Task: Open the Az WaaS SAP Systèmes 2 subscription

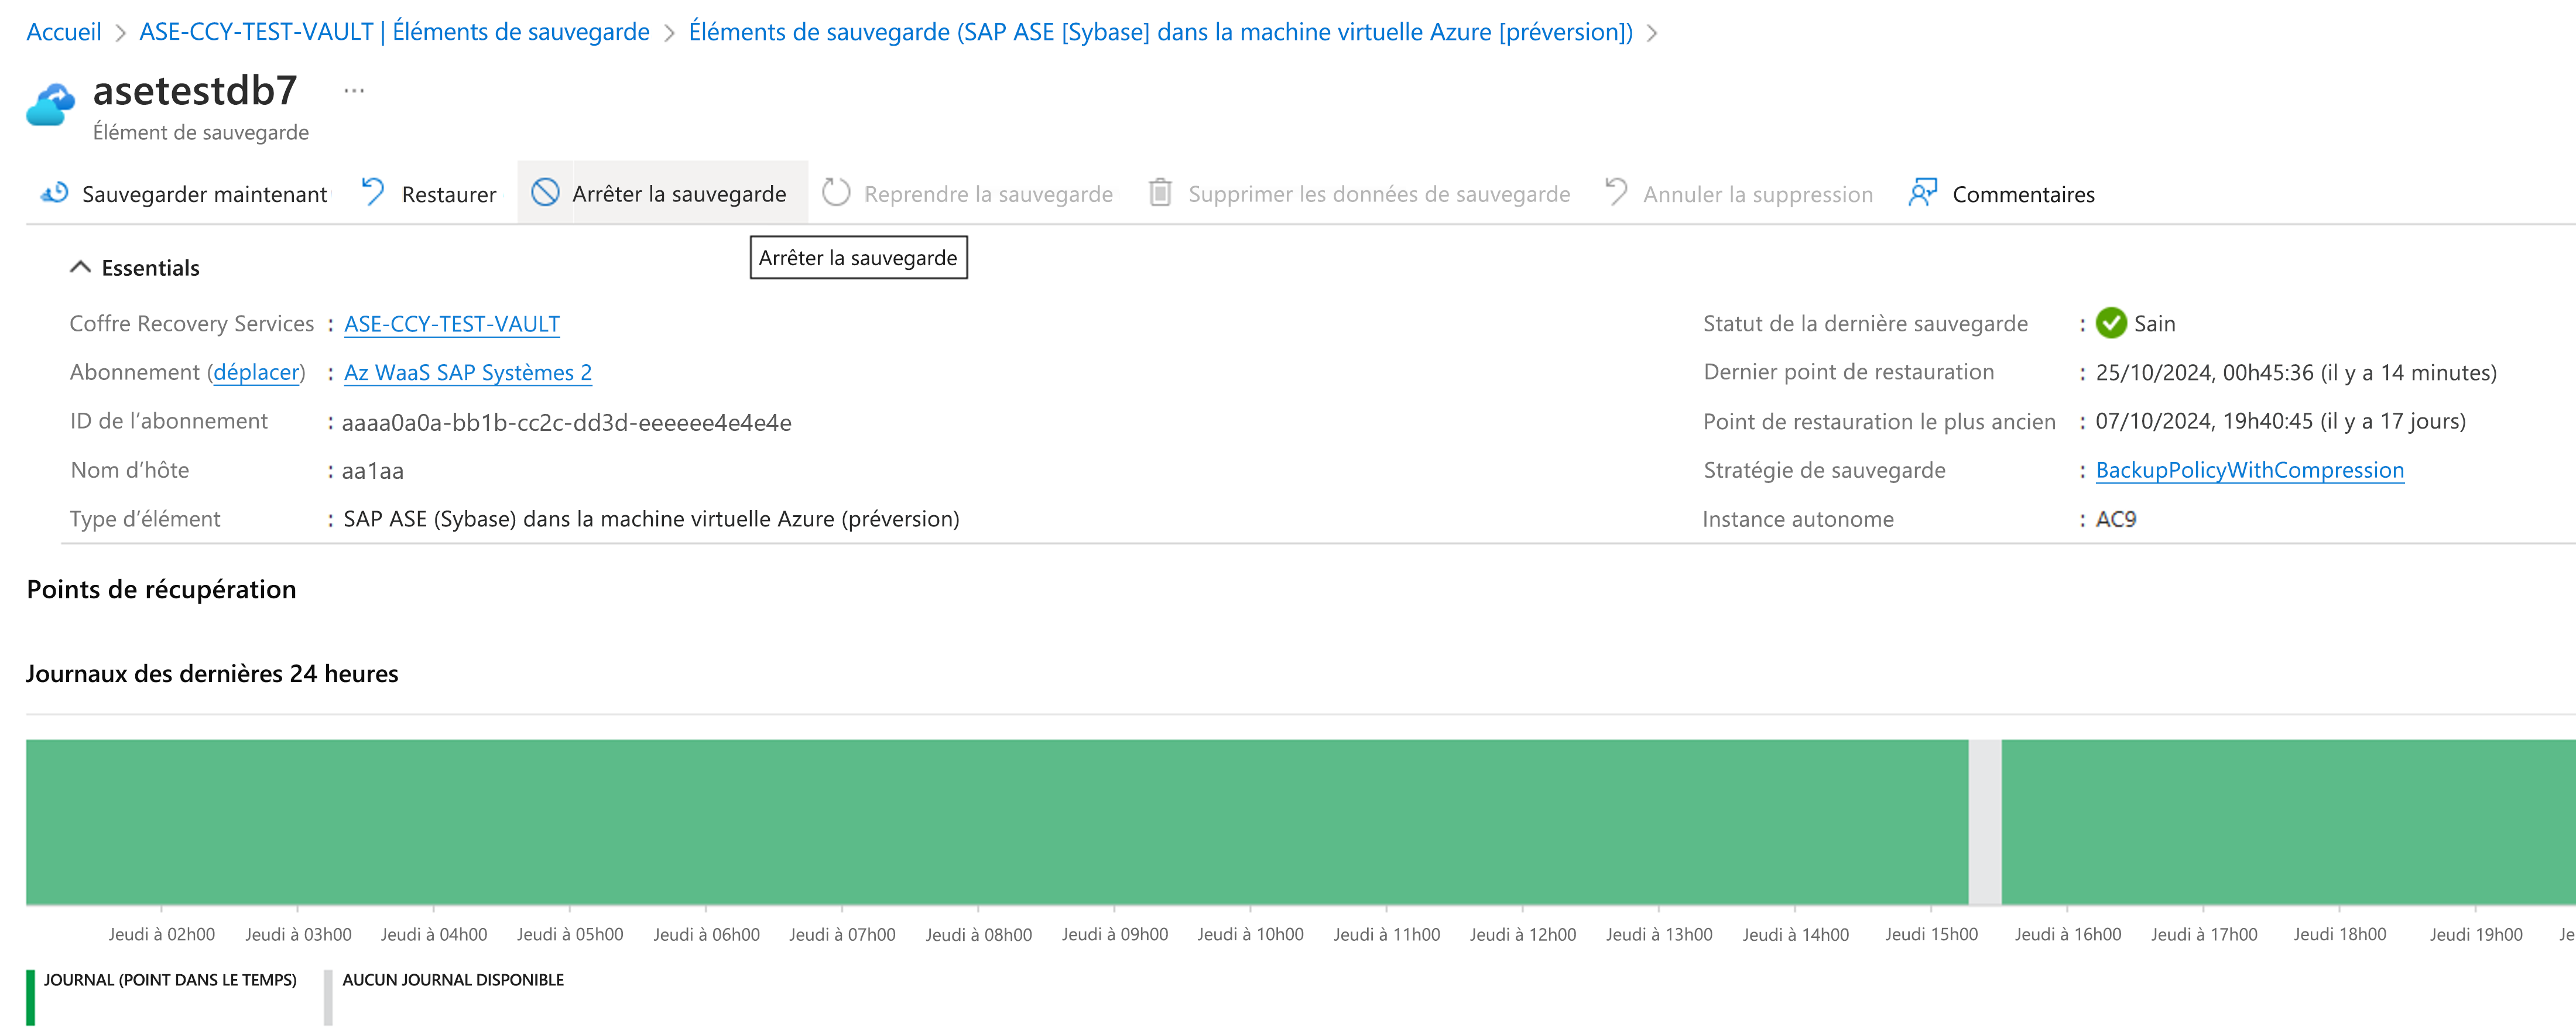Action: point(467,373)
